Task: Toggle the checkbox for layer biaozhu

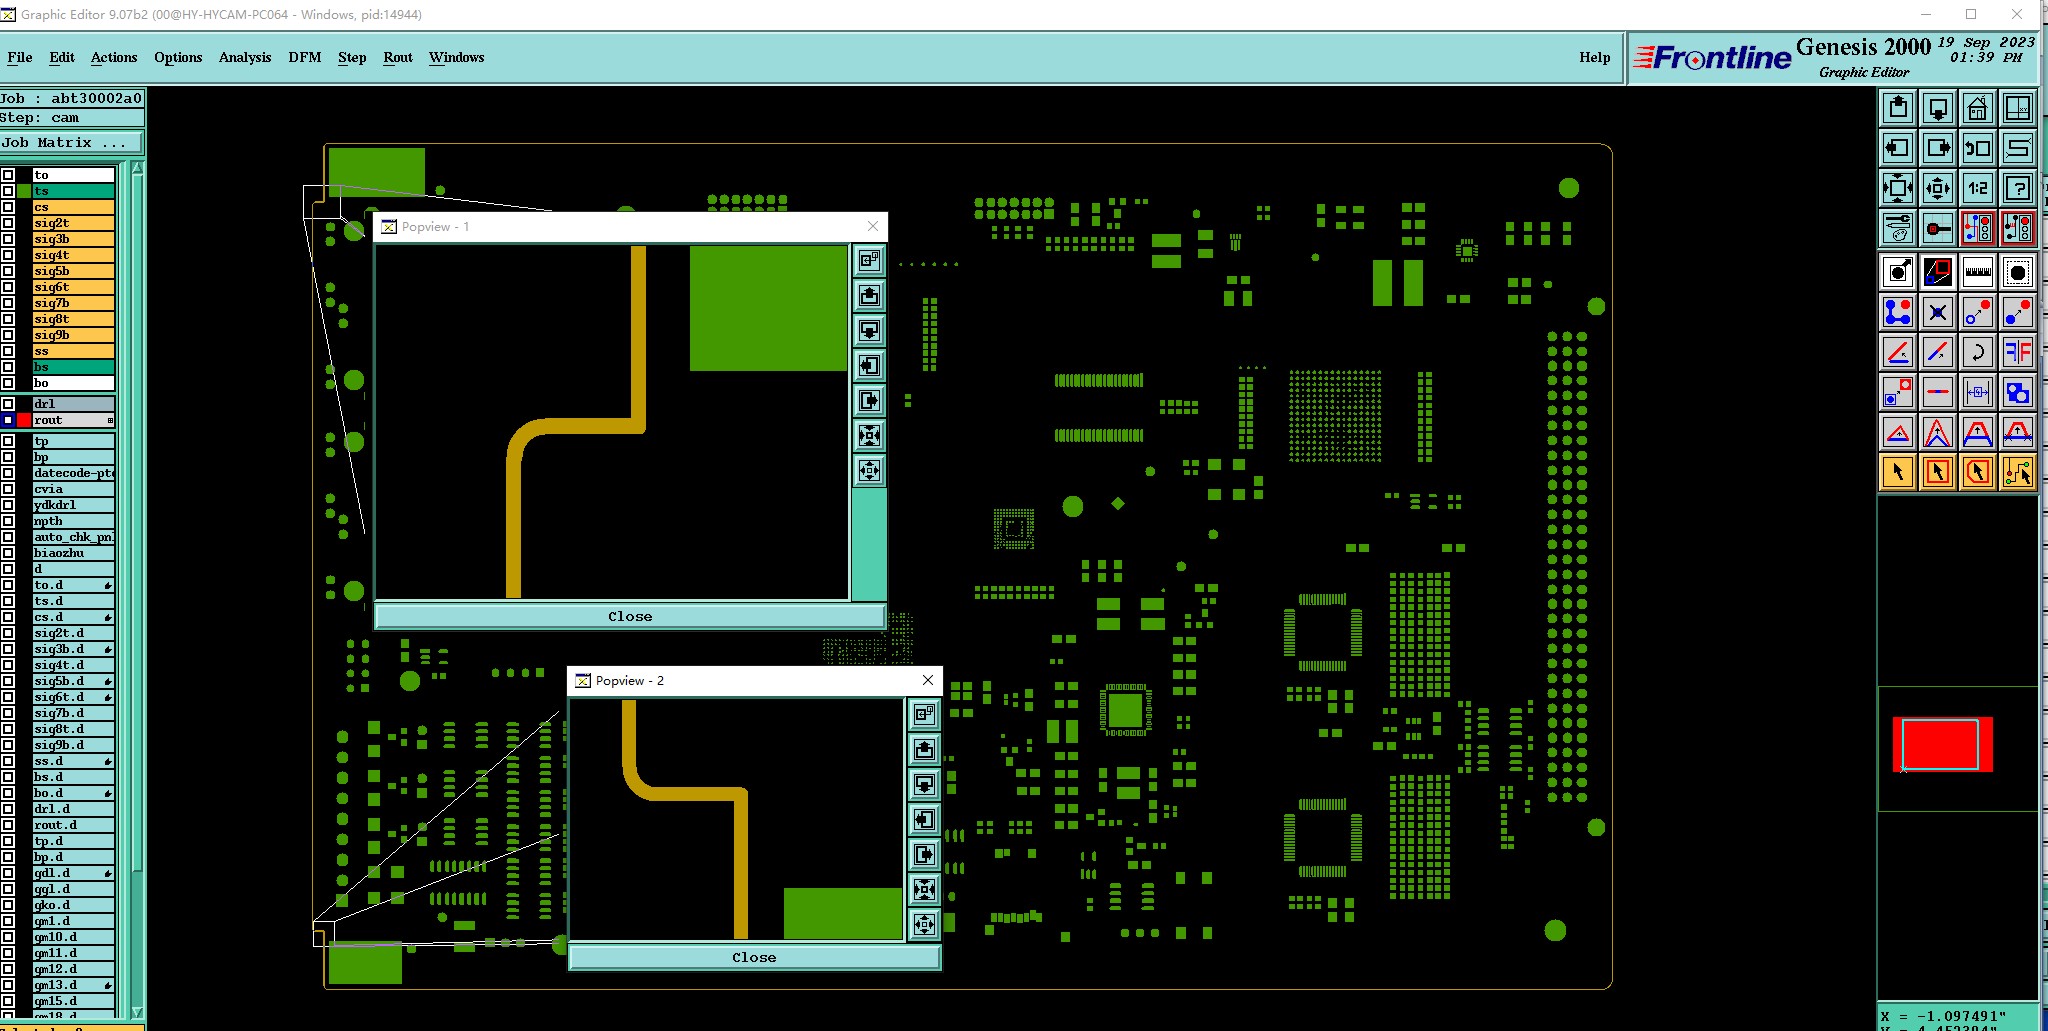Action: coord(8,553)
